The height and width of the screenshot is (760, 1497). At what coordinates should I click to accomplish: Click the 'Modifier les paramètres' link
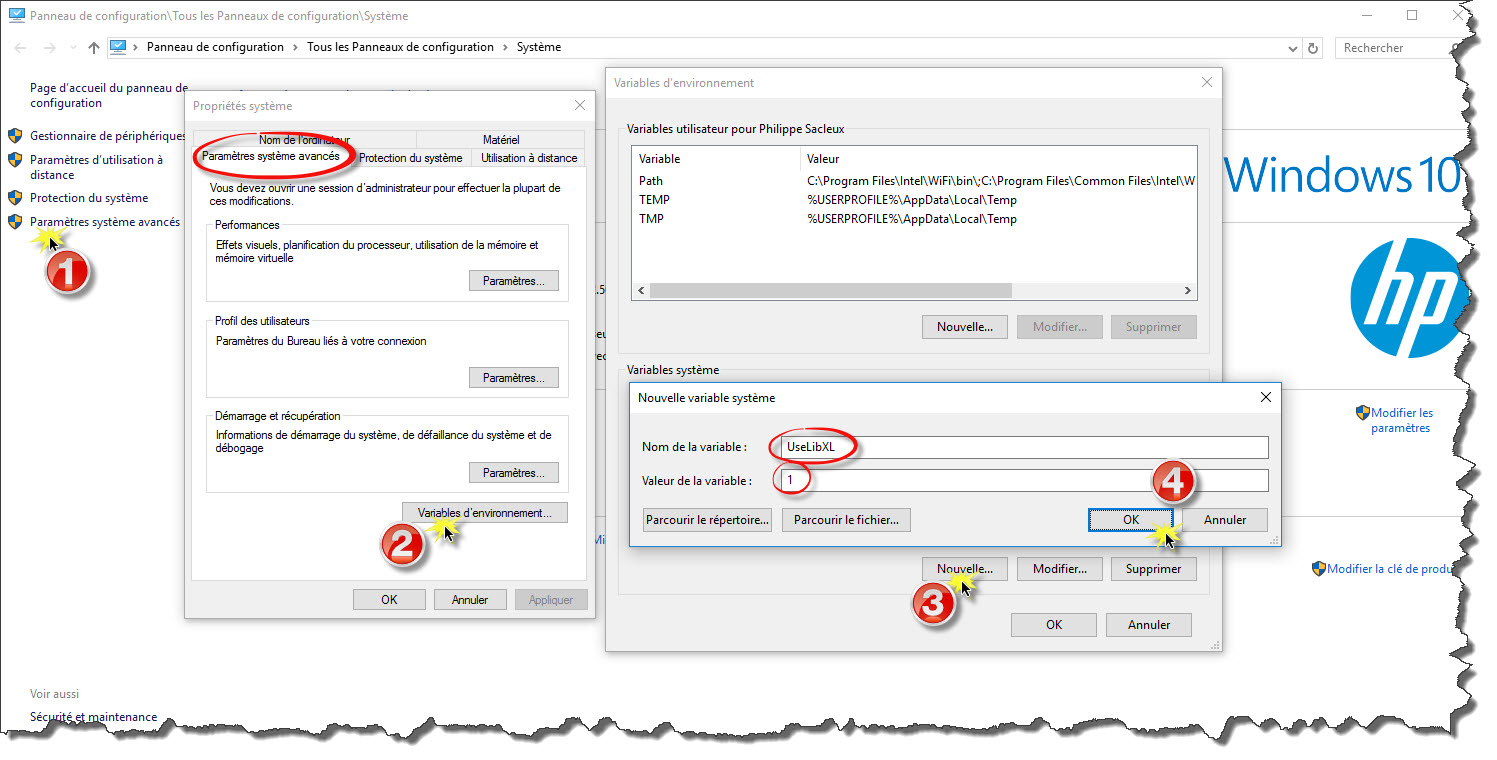(x=1401, y=420)
